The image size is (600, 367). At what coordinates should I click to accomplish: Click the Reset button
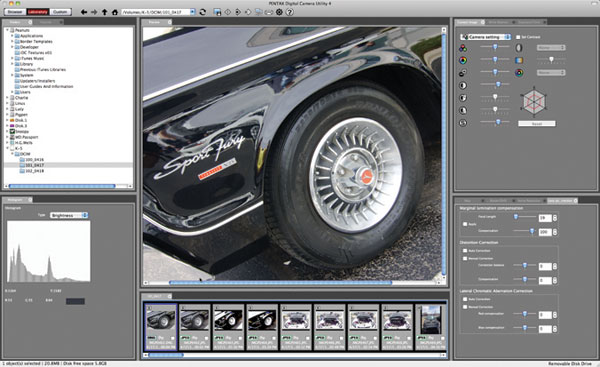536,124
